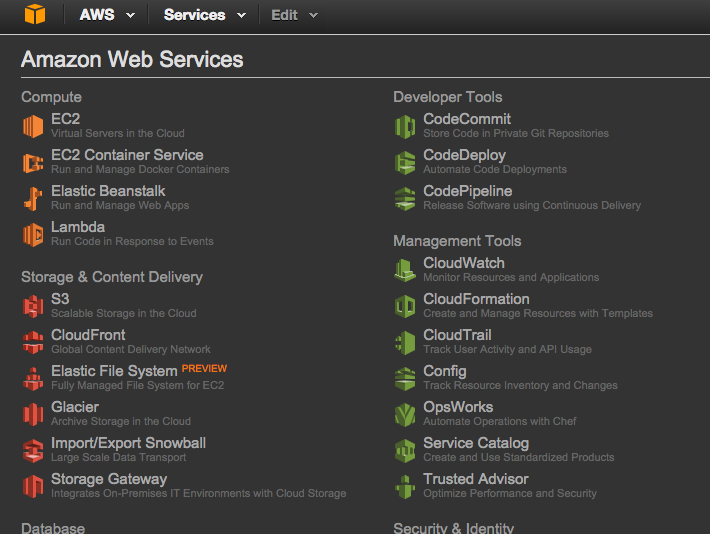This screenshot has width=710, height=534.
Task: Go to Elastic File System link
Action: click(114, 371)
